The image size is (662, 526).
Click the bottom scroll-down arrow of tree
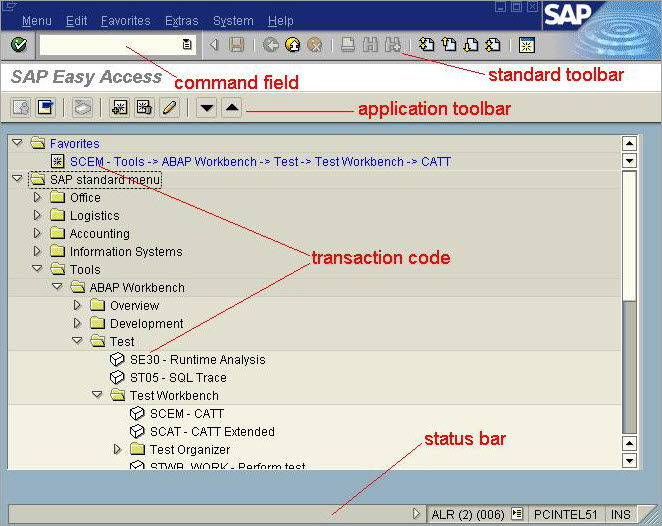click(x=629, y=460)
